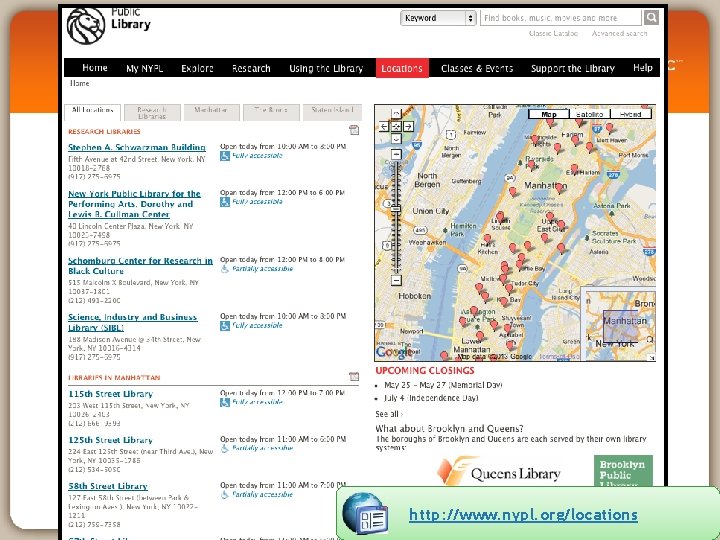Image resolution: width=720 pixels, height=540 pixels.
Task: Open the My NYPL menu item
Action: (x=145, y=68)
